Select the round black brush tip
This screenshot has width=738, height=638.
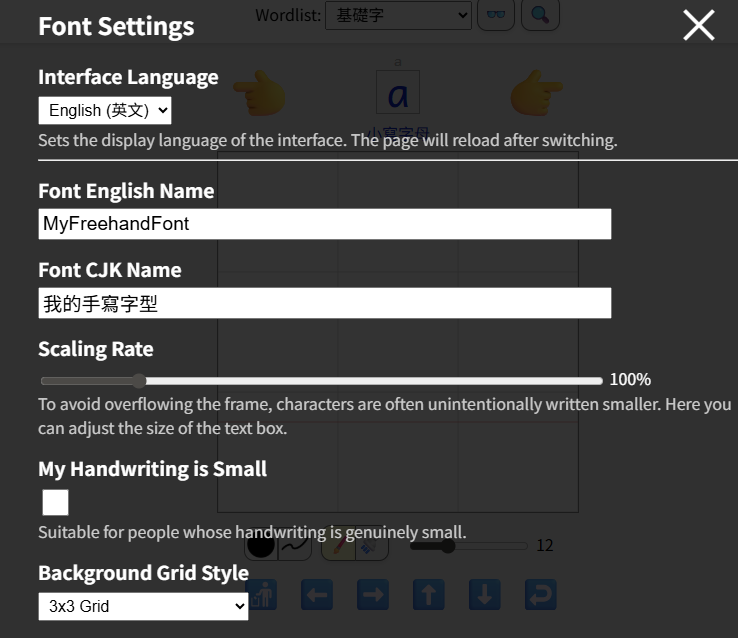pyautogui.click(x=261, y=546)
